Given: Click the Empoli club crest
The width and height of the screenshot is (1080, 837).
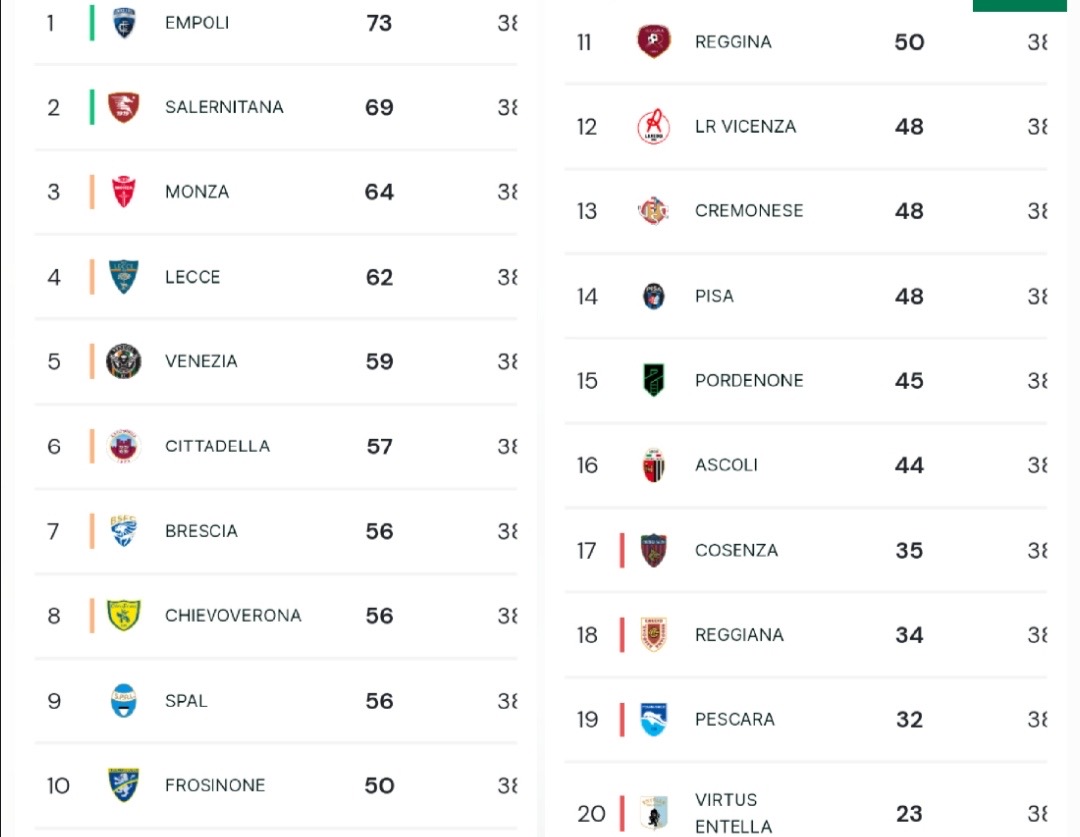Looking at the screenshot, I should click(124, 23).
